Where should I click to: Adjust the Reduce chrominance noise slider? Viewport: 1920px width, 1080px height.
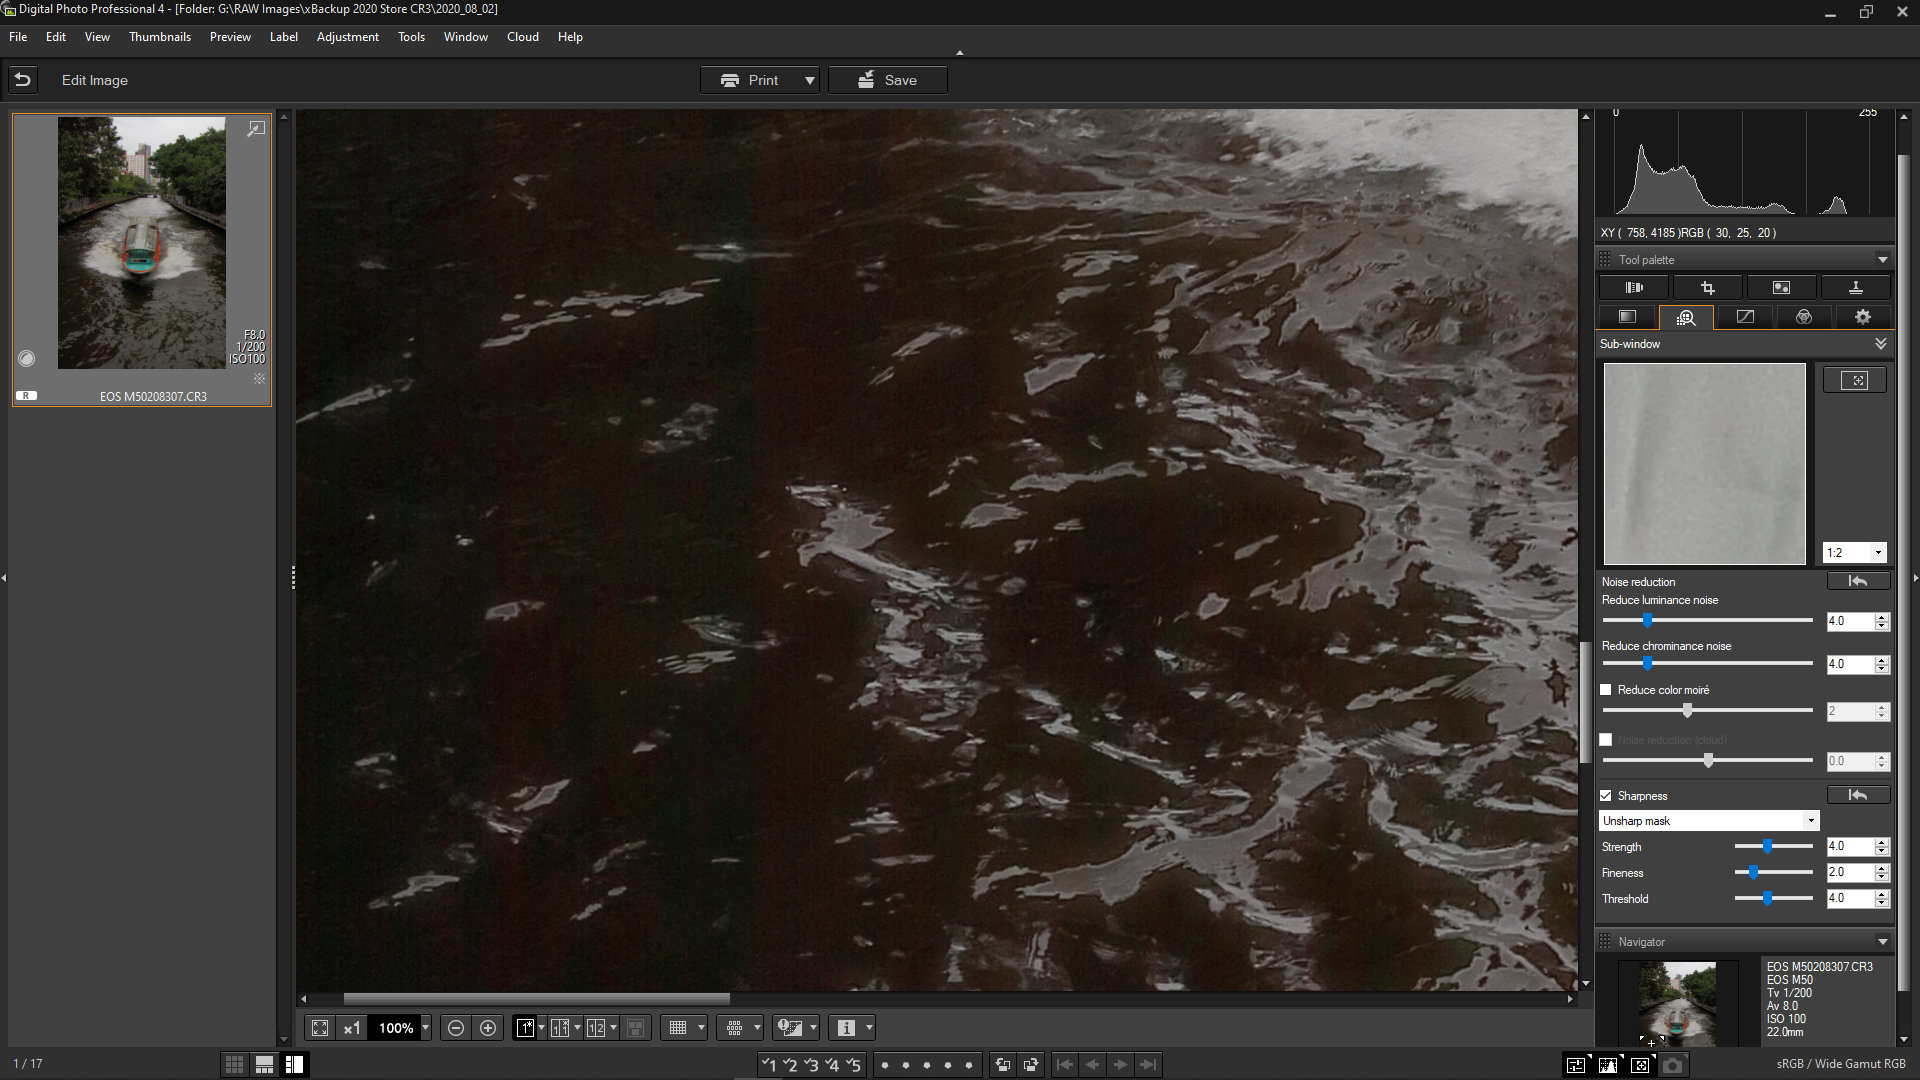tap(1647, 663)
